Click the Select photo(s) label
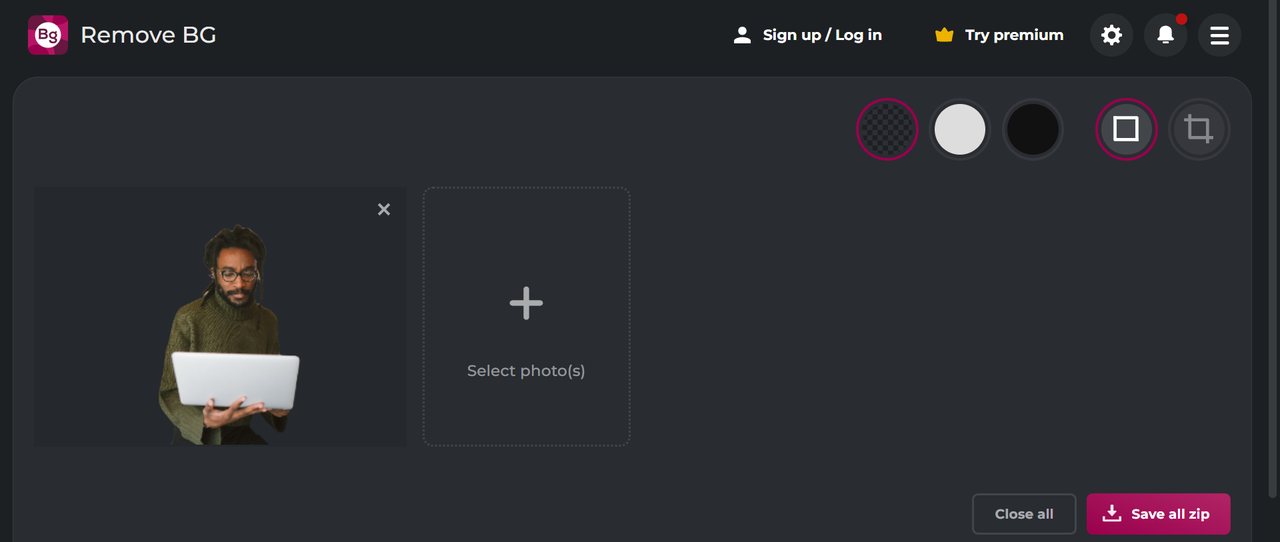This screenshot has height=542, width=1280. click(526, 371)
